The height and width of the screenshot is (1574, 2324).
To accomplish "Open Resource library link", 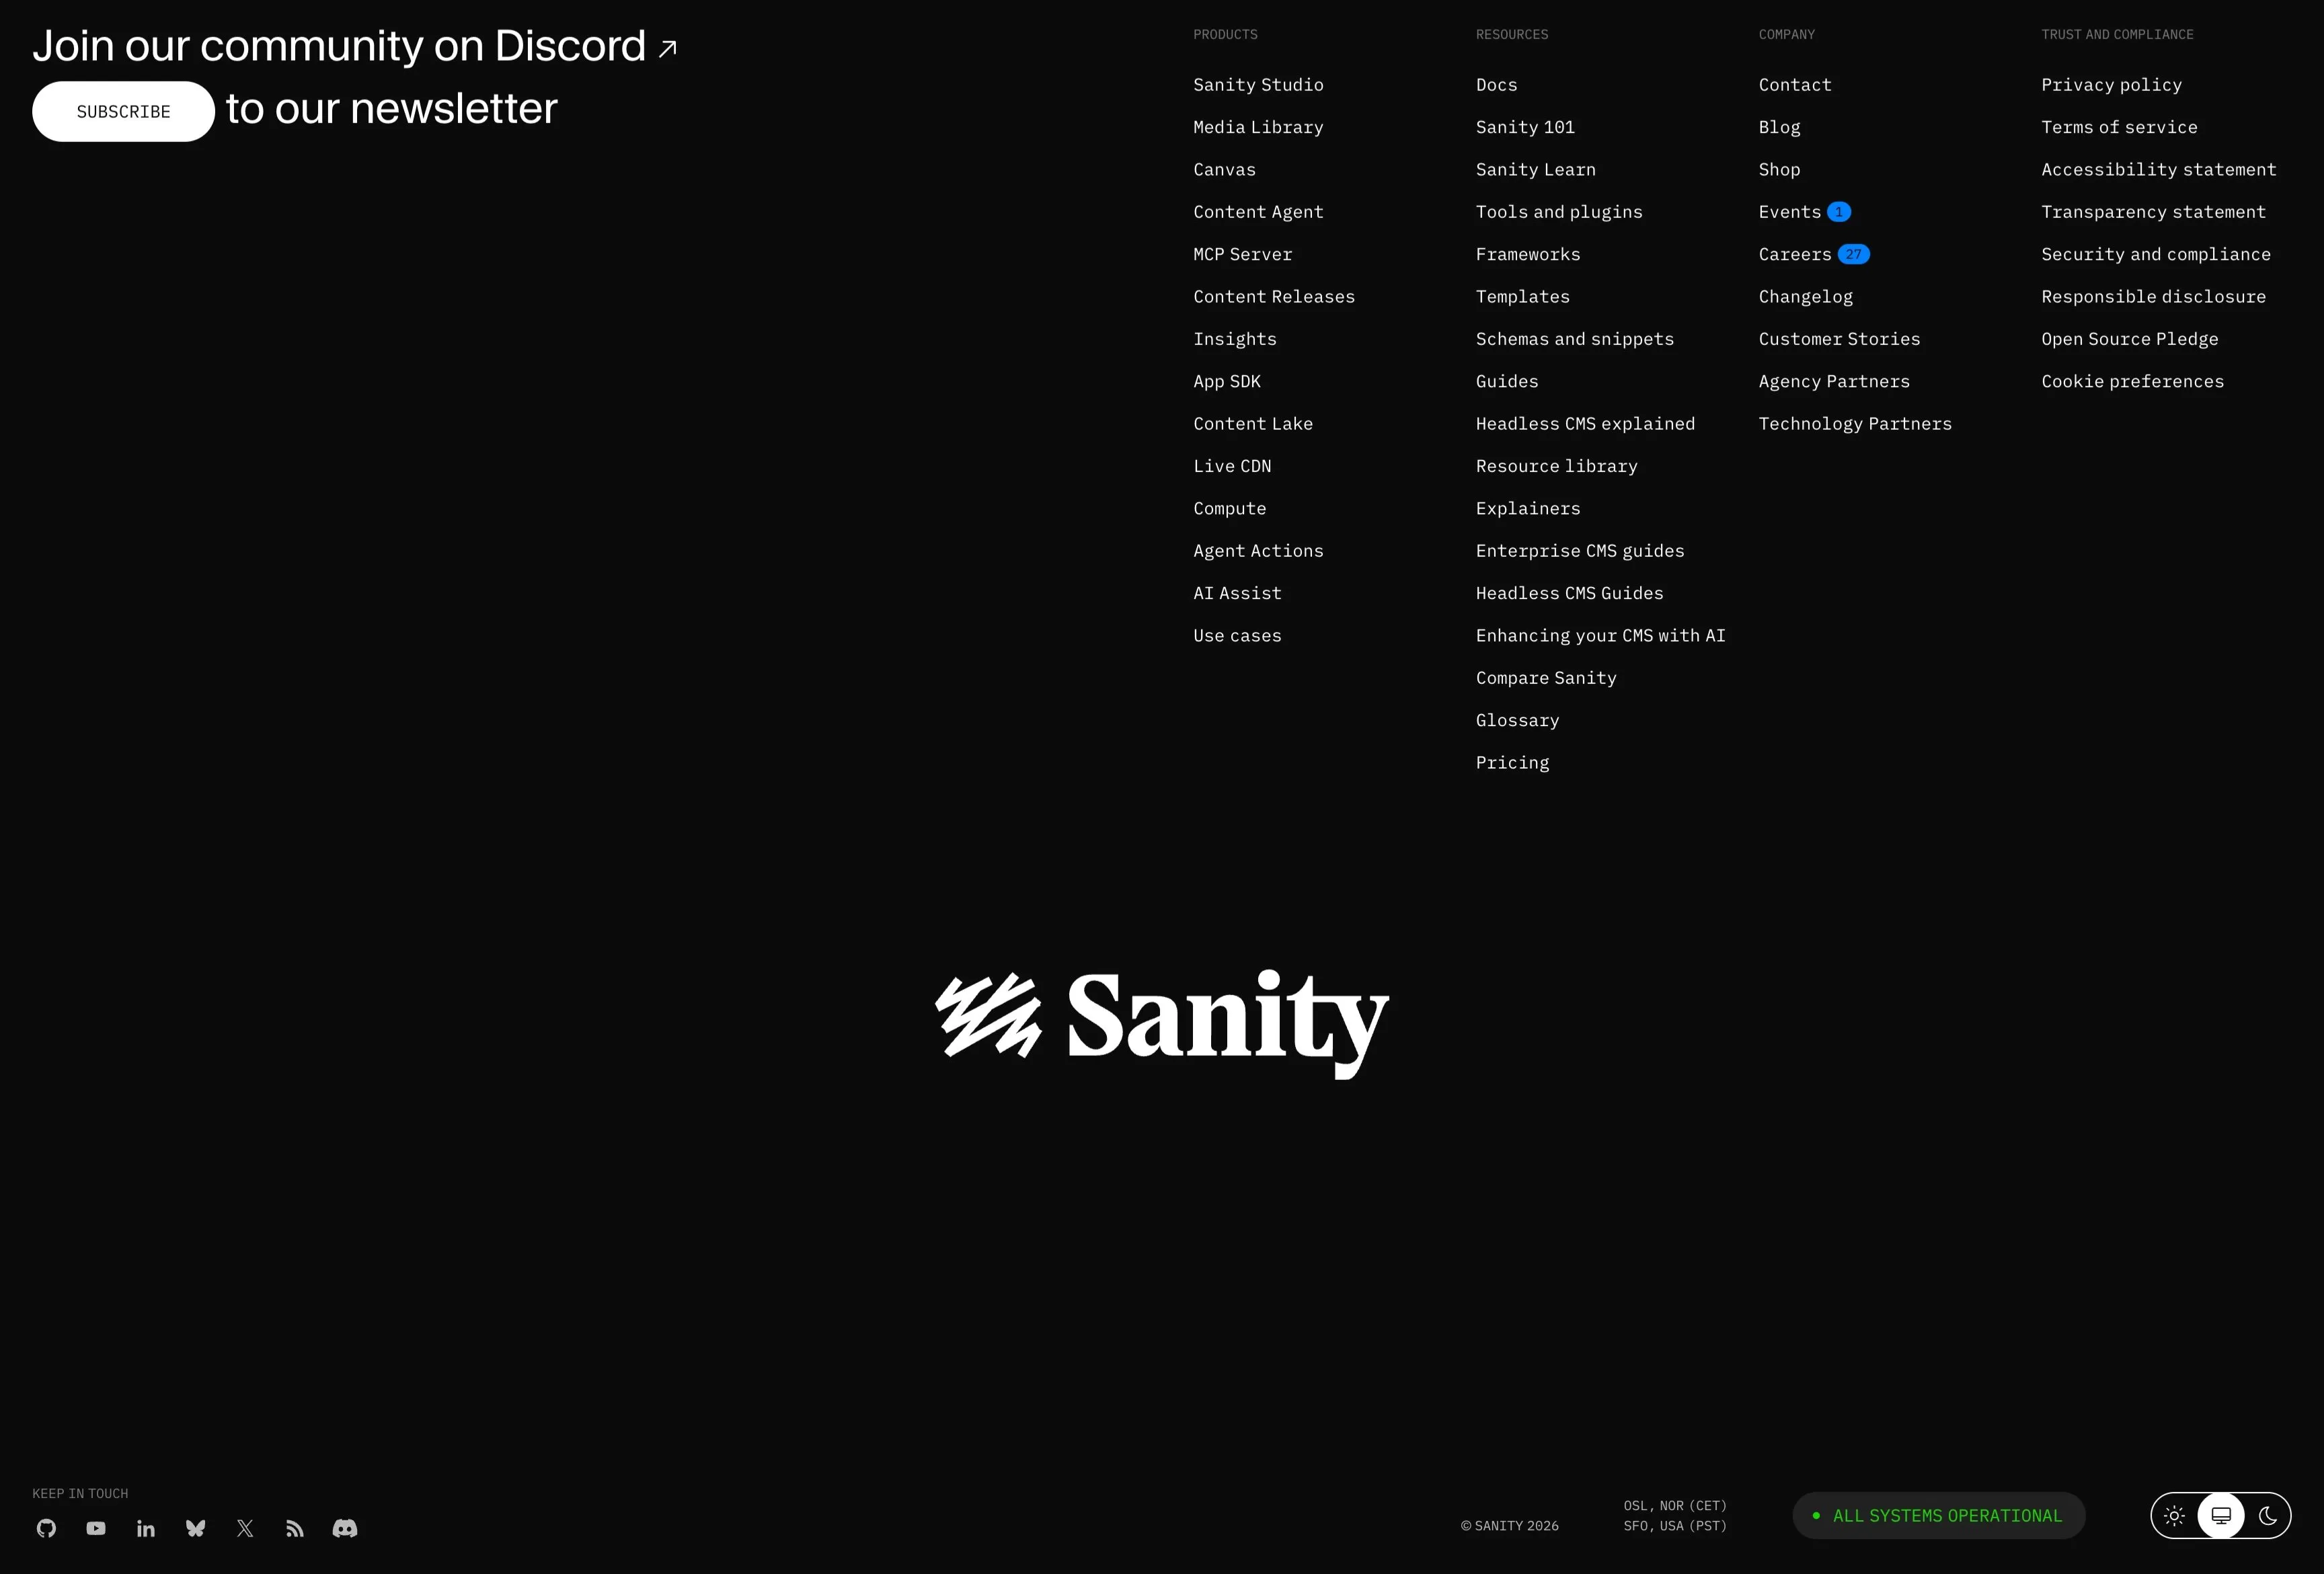I will 1557,466.
